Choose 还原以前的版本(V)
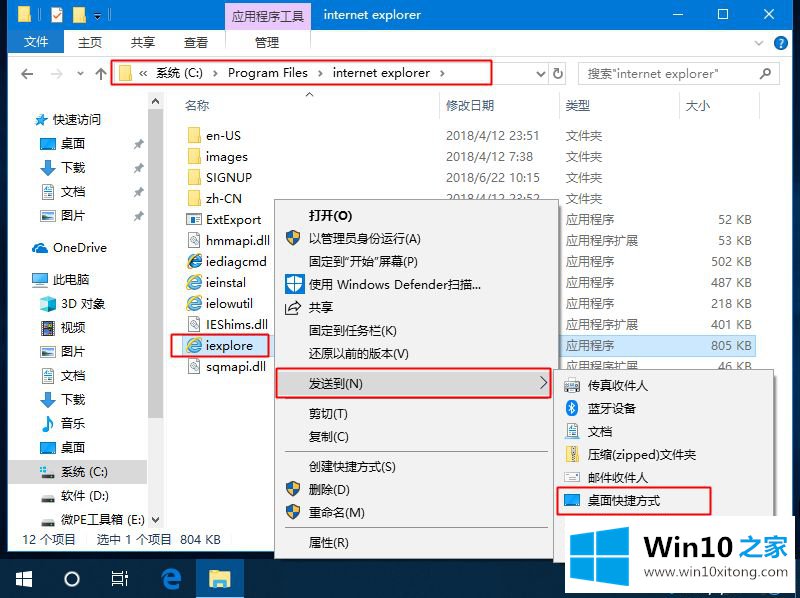Image resolution: width=800 pixels, height=598 pixels. [414, 353]
